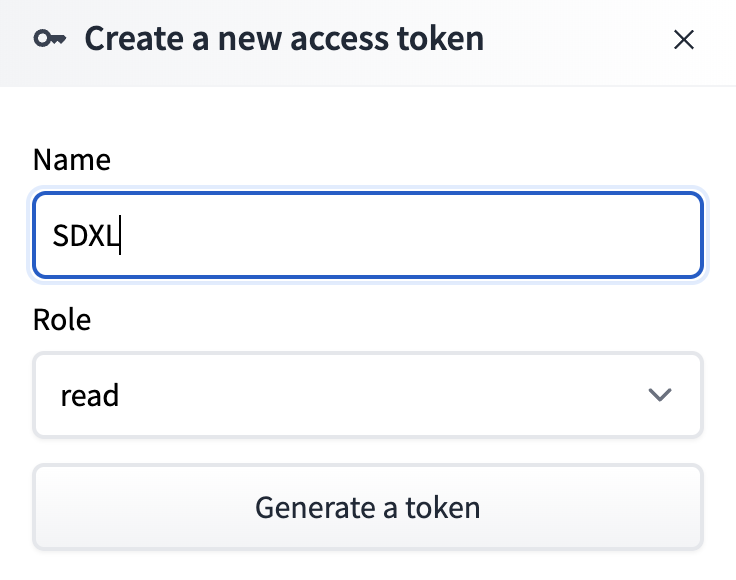
Task: Place cursor after SDXL text
Action: coord(120,235)
